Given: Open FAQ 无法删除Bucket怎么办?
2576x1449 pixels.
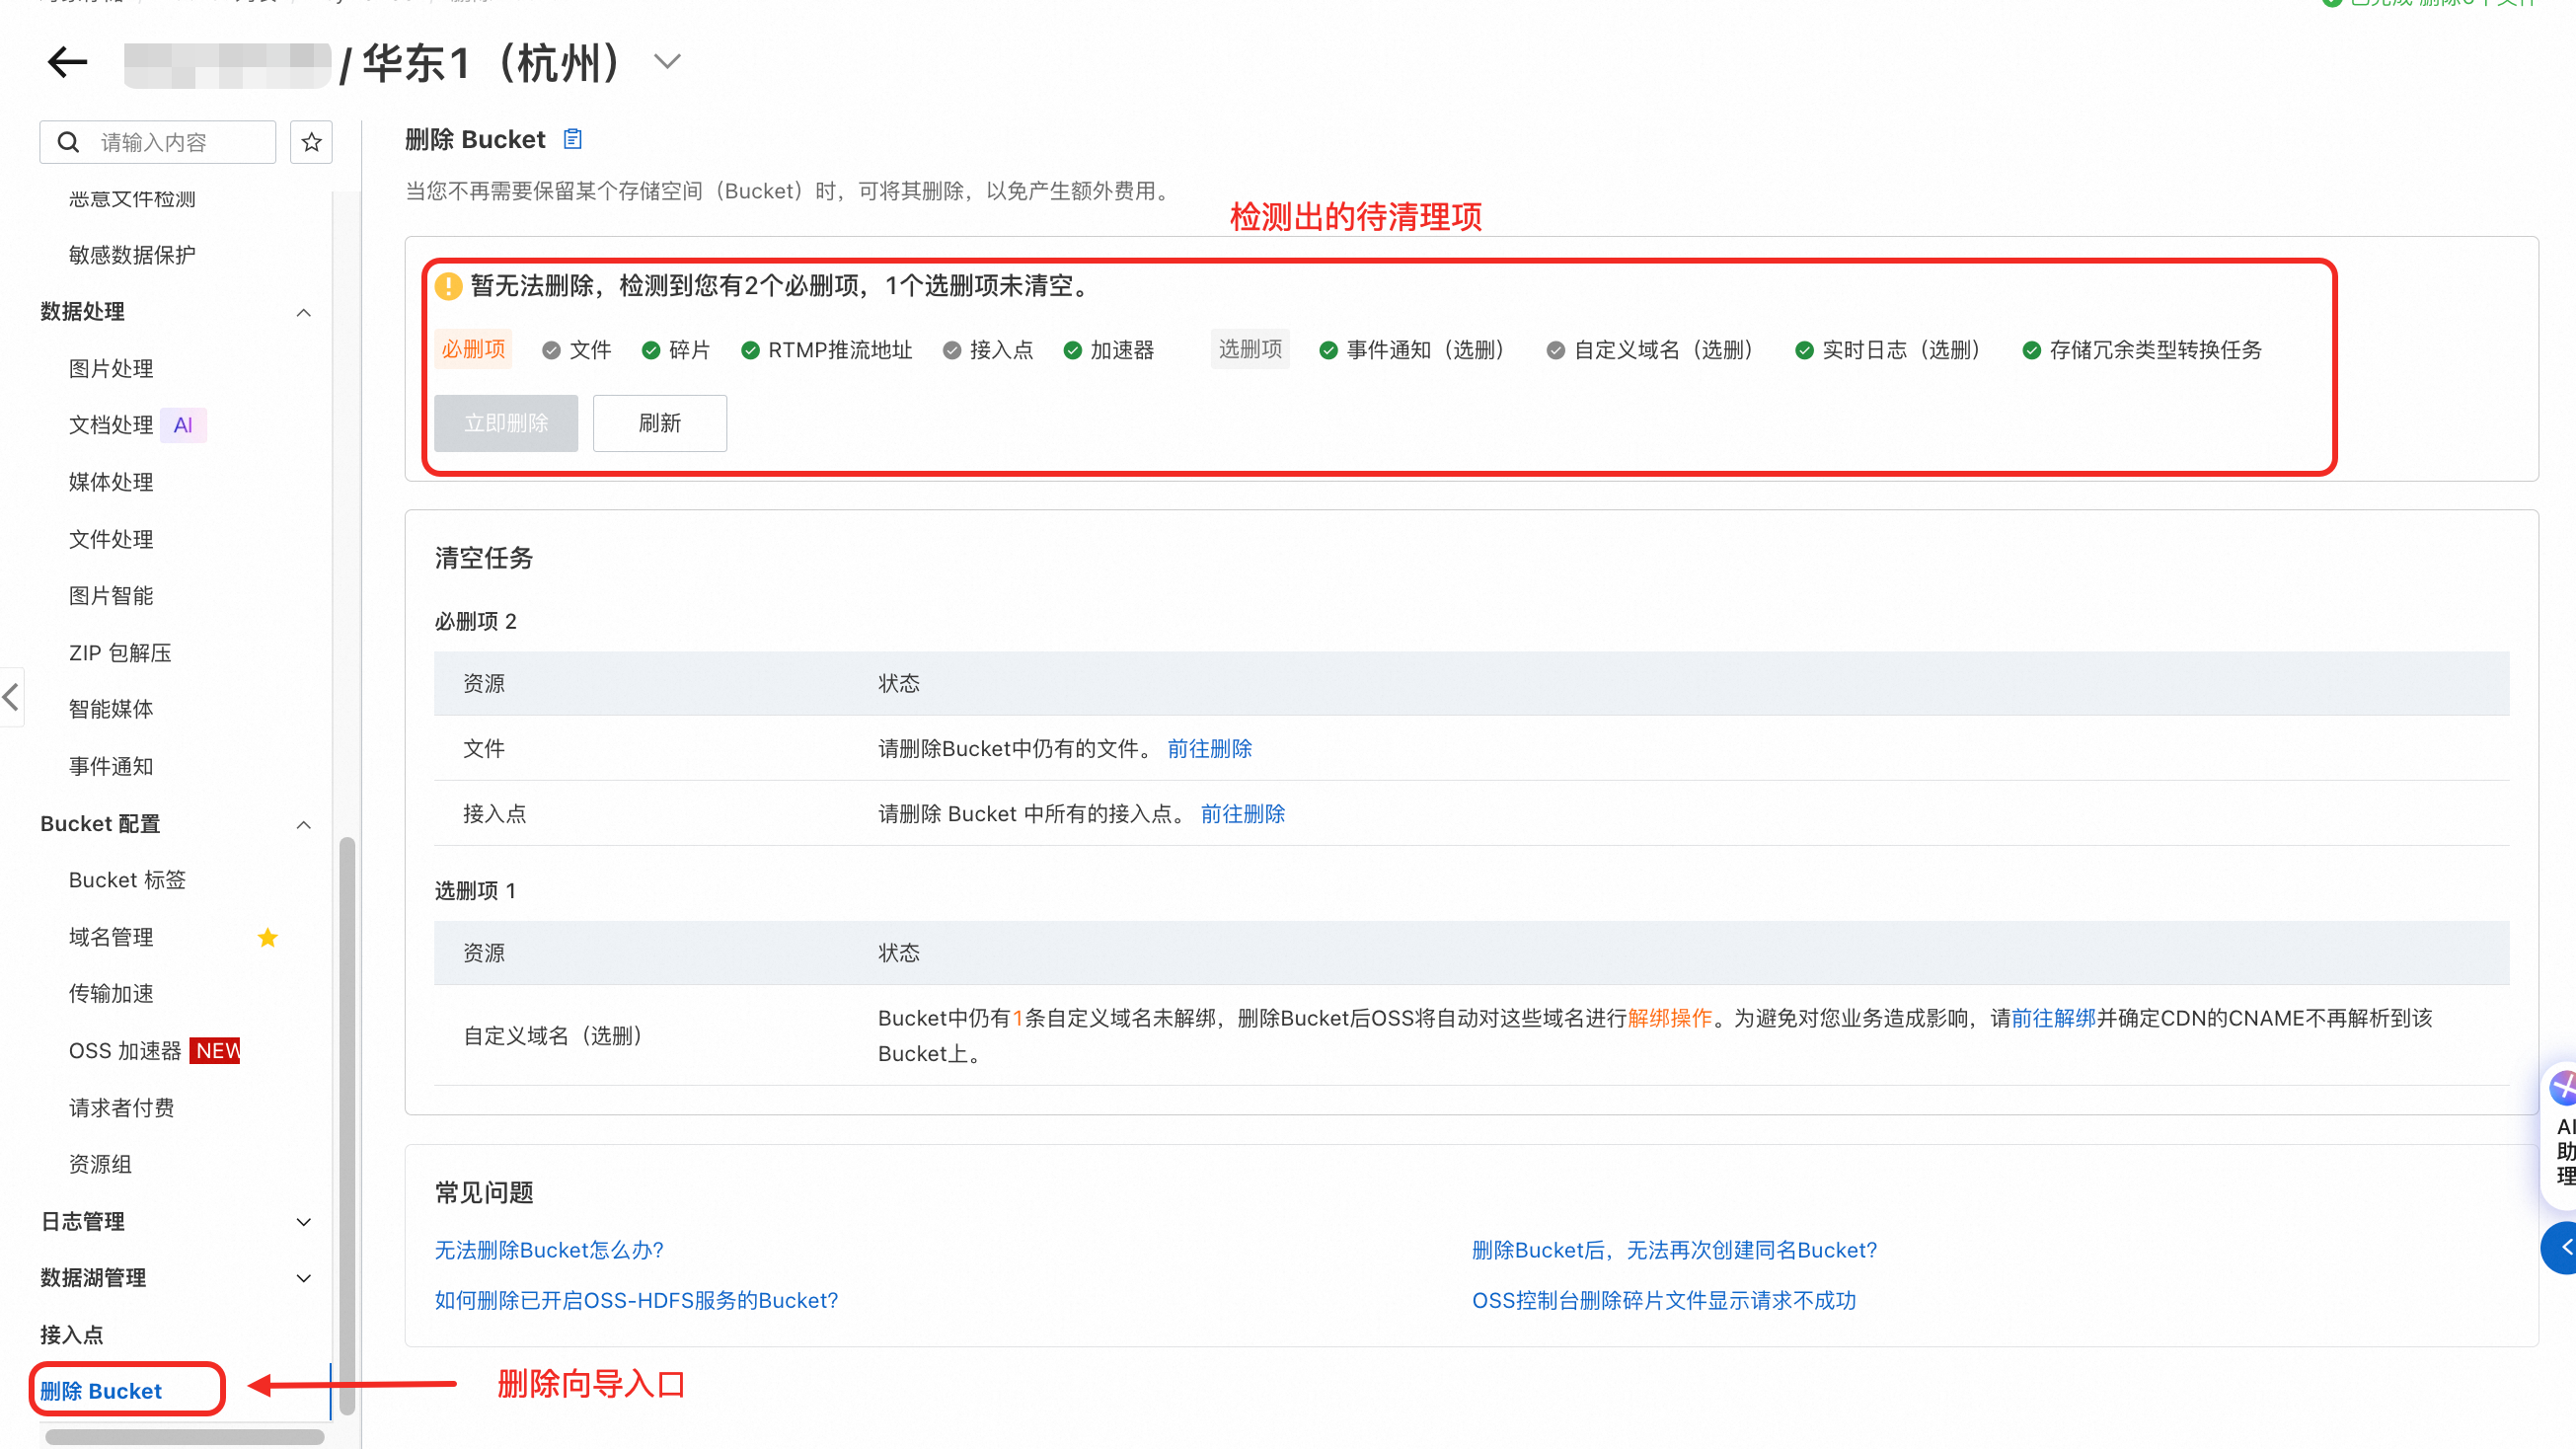Looking at the screenshot, I should [x=549, y=1250].
